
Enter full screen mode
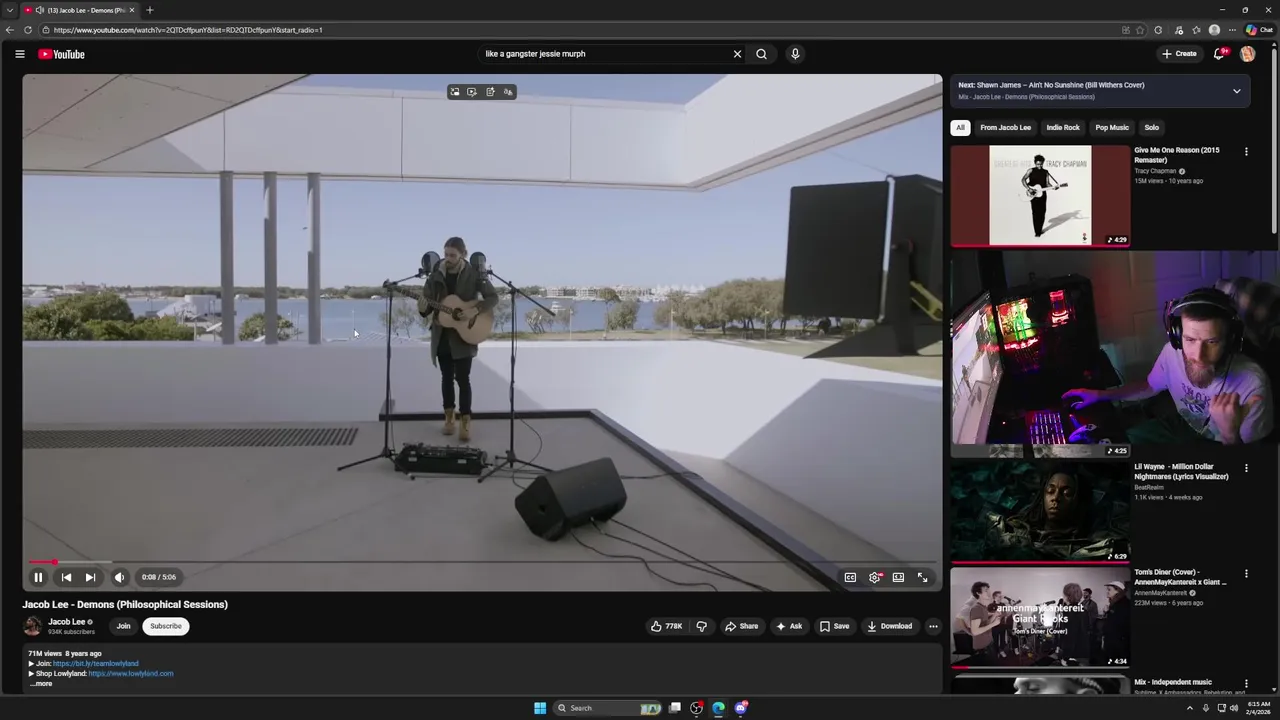(922, 577)
